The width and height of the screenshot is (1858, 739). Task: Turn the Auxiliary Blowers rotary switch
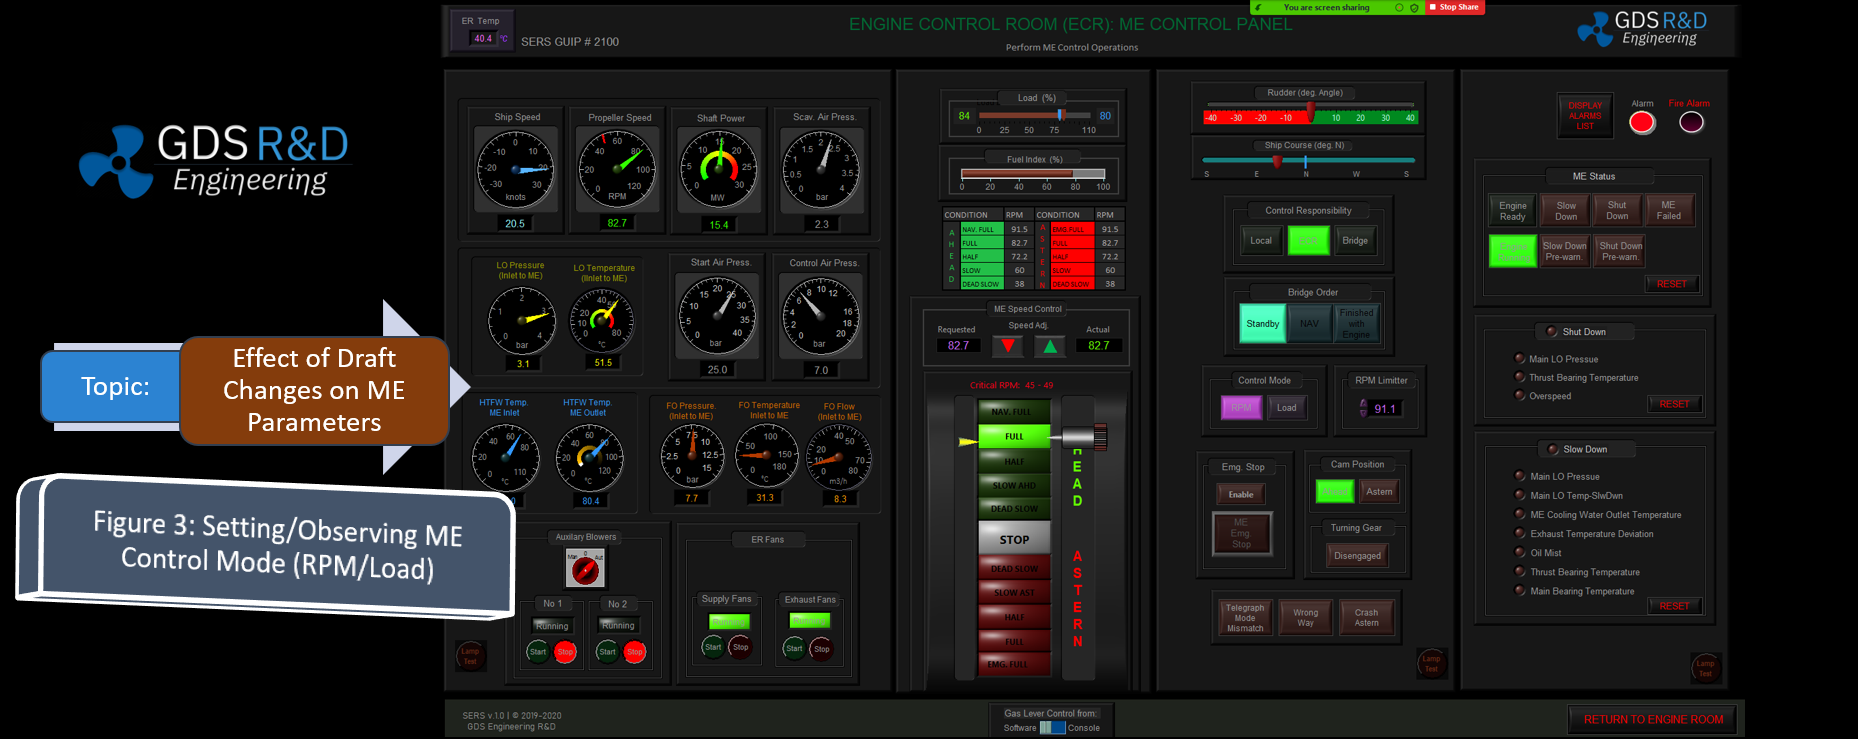tap(585, 570)
